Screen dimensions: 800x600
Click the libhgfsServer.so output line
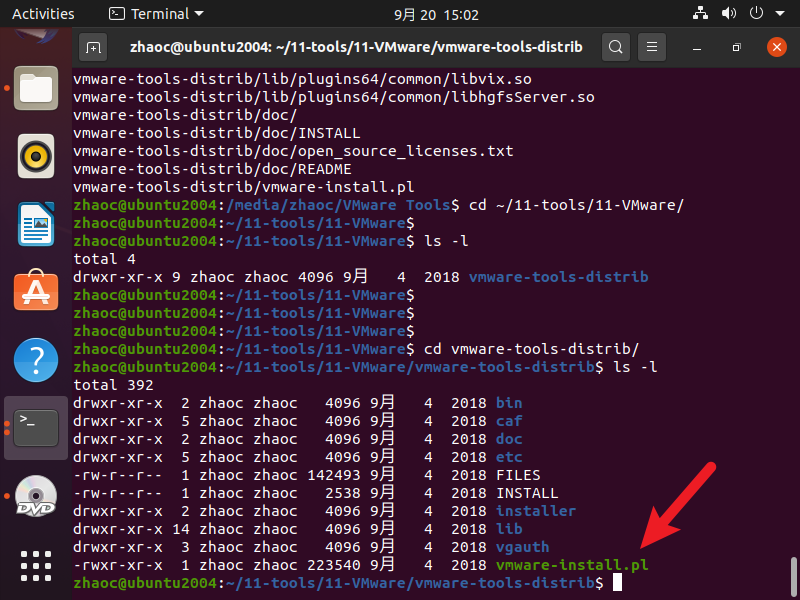tap(334, 97)
